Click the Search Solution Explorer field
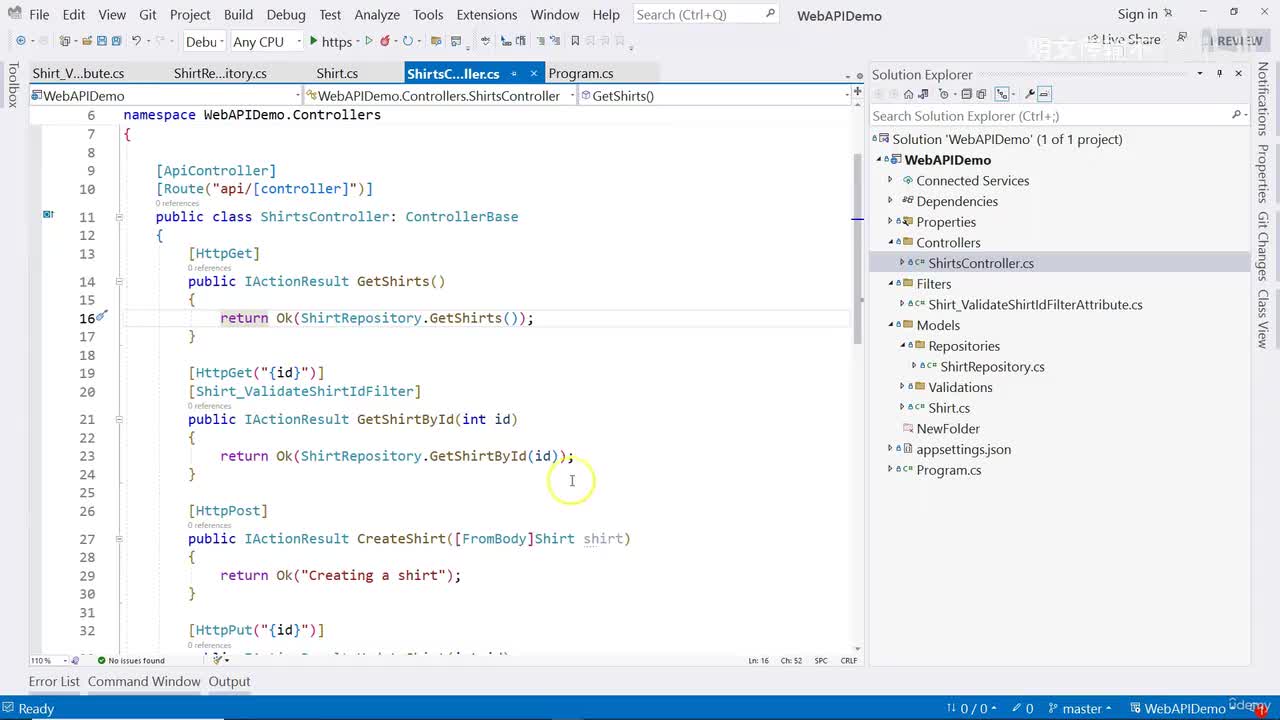This screenshot has height=720, width=1280. pyautogui.click(x=1059, y=116)
